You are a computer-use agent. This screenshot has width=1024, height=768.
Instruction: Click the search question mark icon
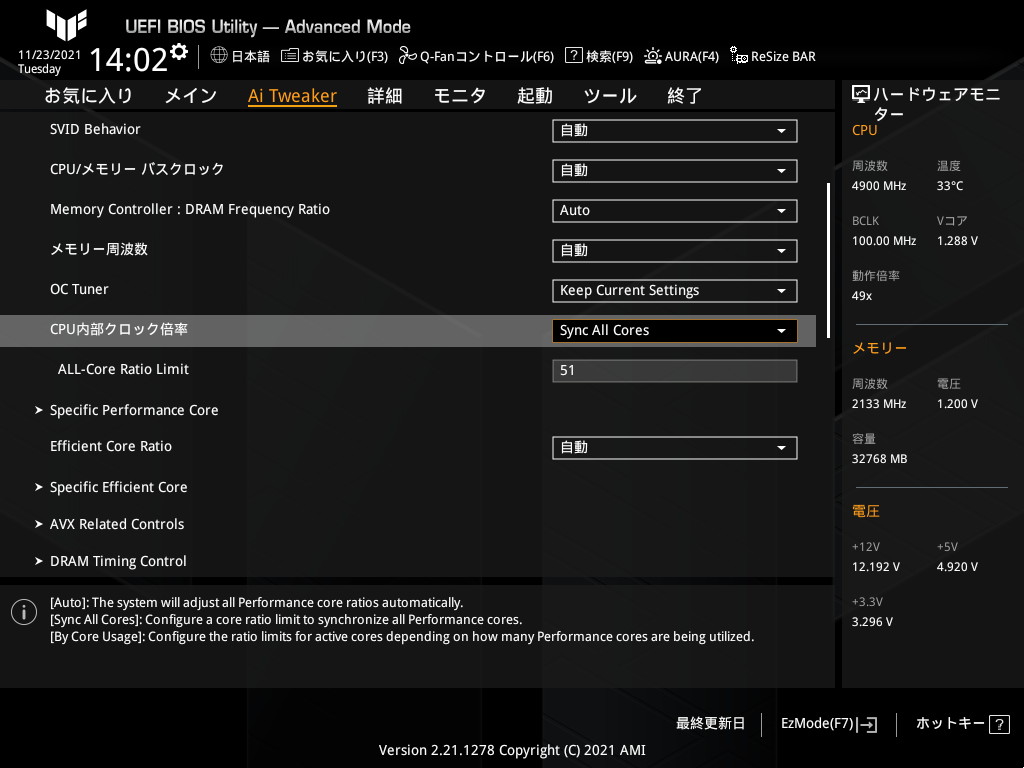(573, 56)
